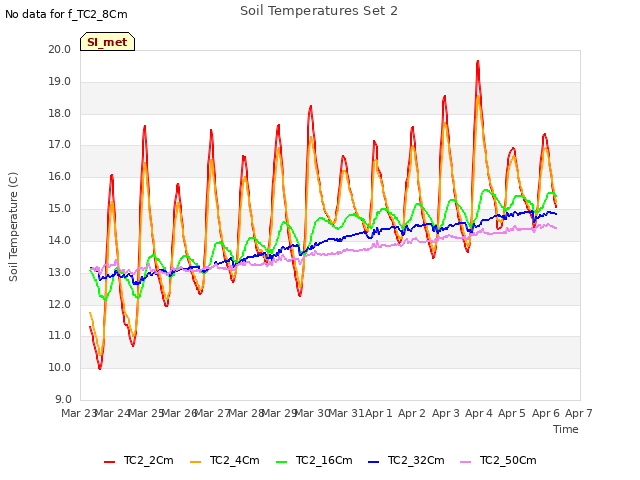The height and width of the screenshot is (480, 640).
Task: Click the blue TC2_32Cm legend swatch
Action: pyautogui.click(x=373, y=462)
